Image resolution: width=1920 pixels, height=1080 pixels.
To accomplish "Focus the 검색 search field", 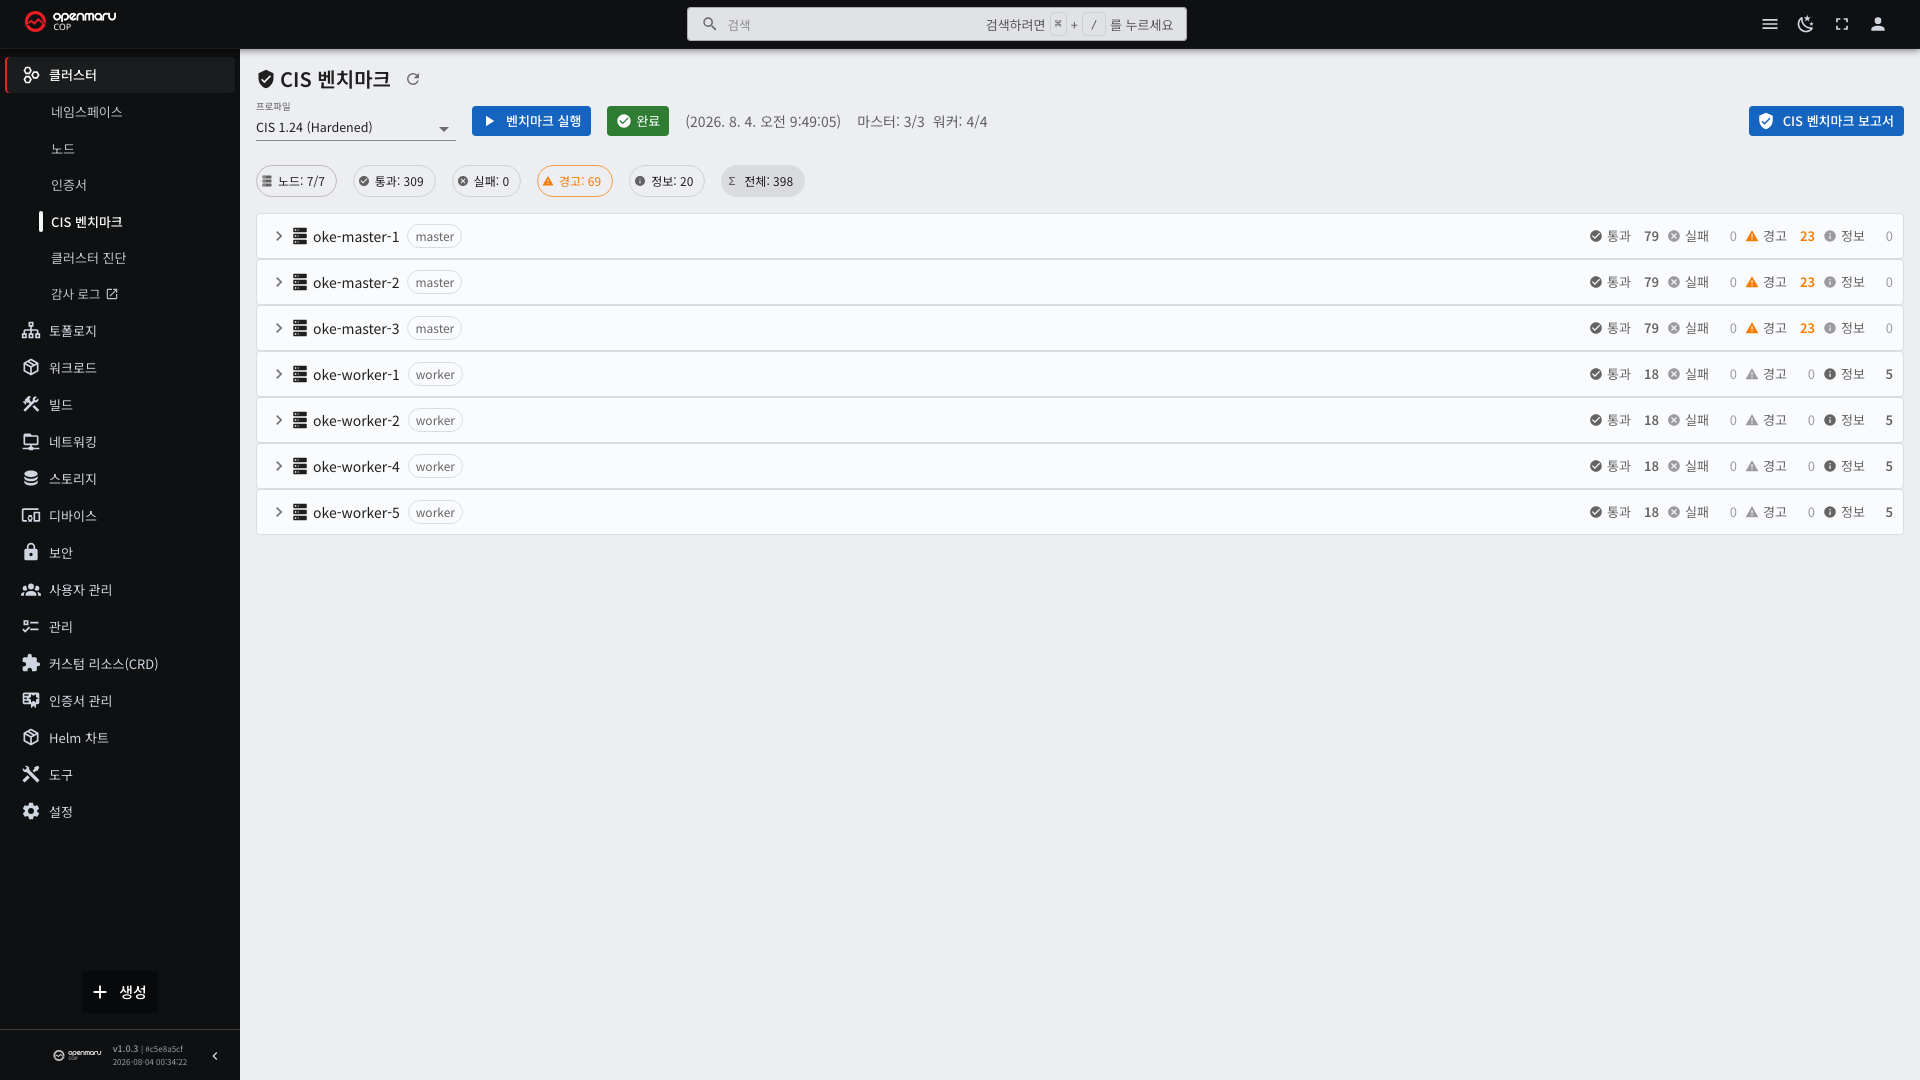I will [937, 24].
